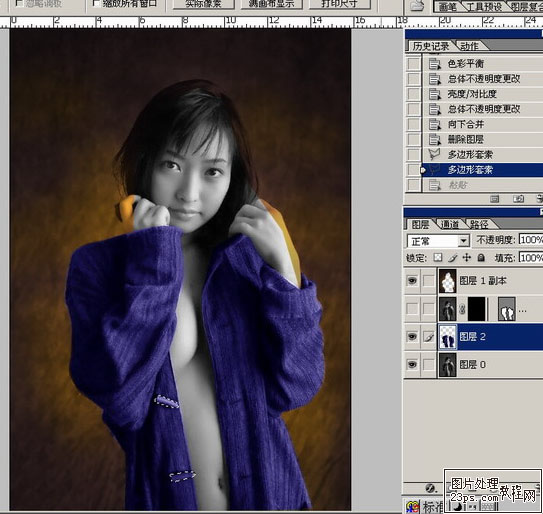The height and width of the screenshot is (514, 543).
Task: Switch to the 通道 tab
Action: pos(449,224)
